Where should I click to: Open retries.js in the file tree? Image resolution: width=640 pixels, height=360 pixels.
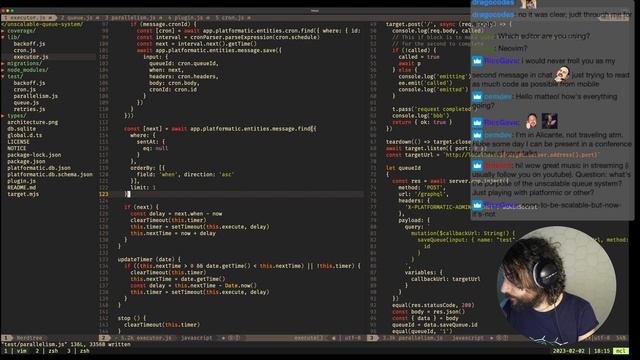tap(29, 109)
